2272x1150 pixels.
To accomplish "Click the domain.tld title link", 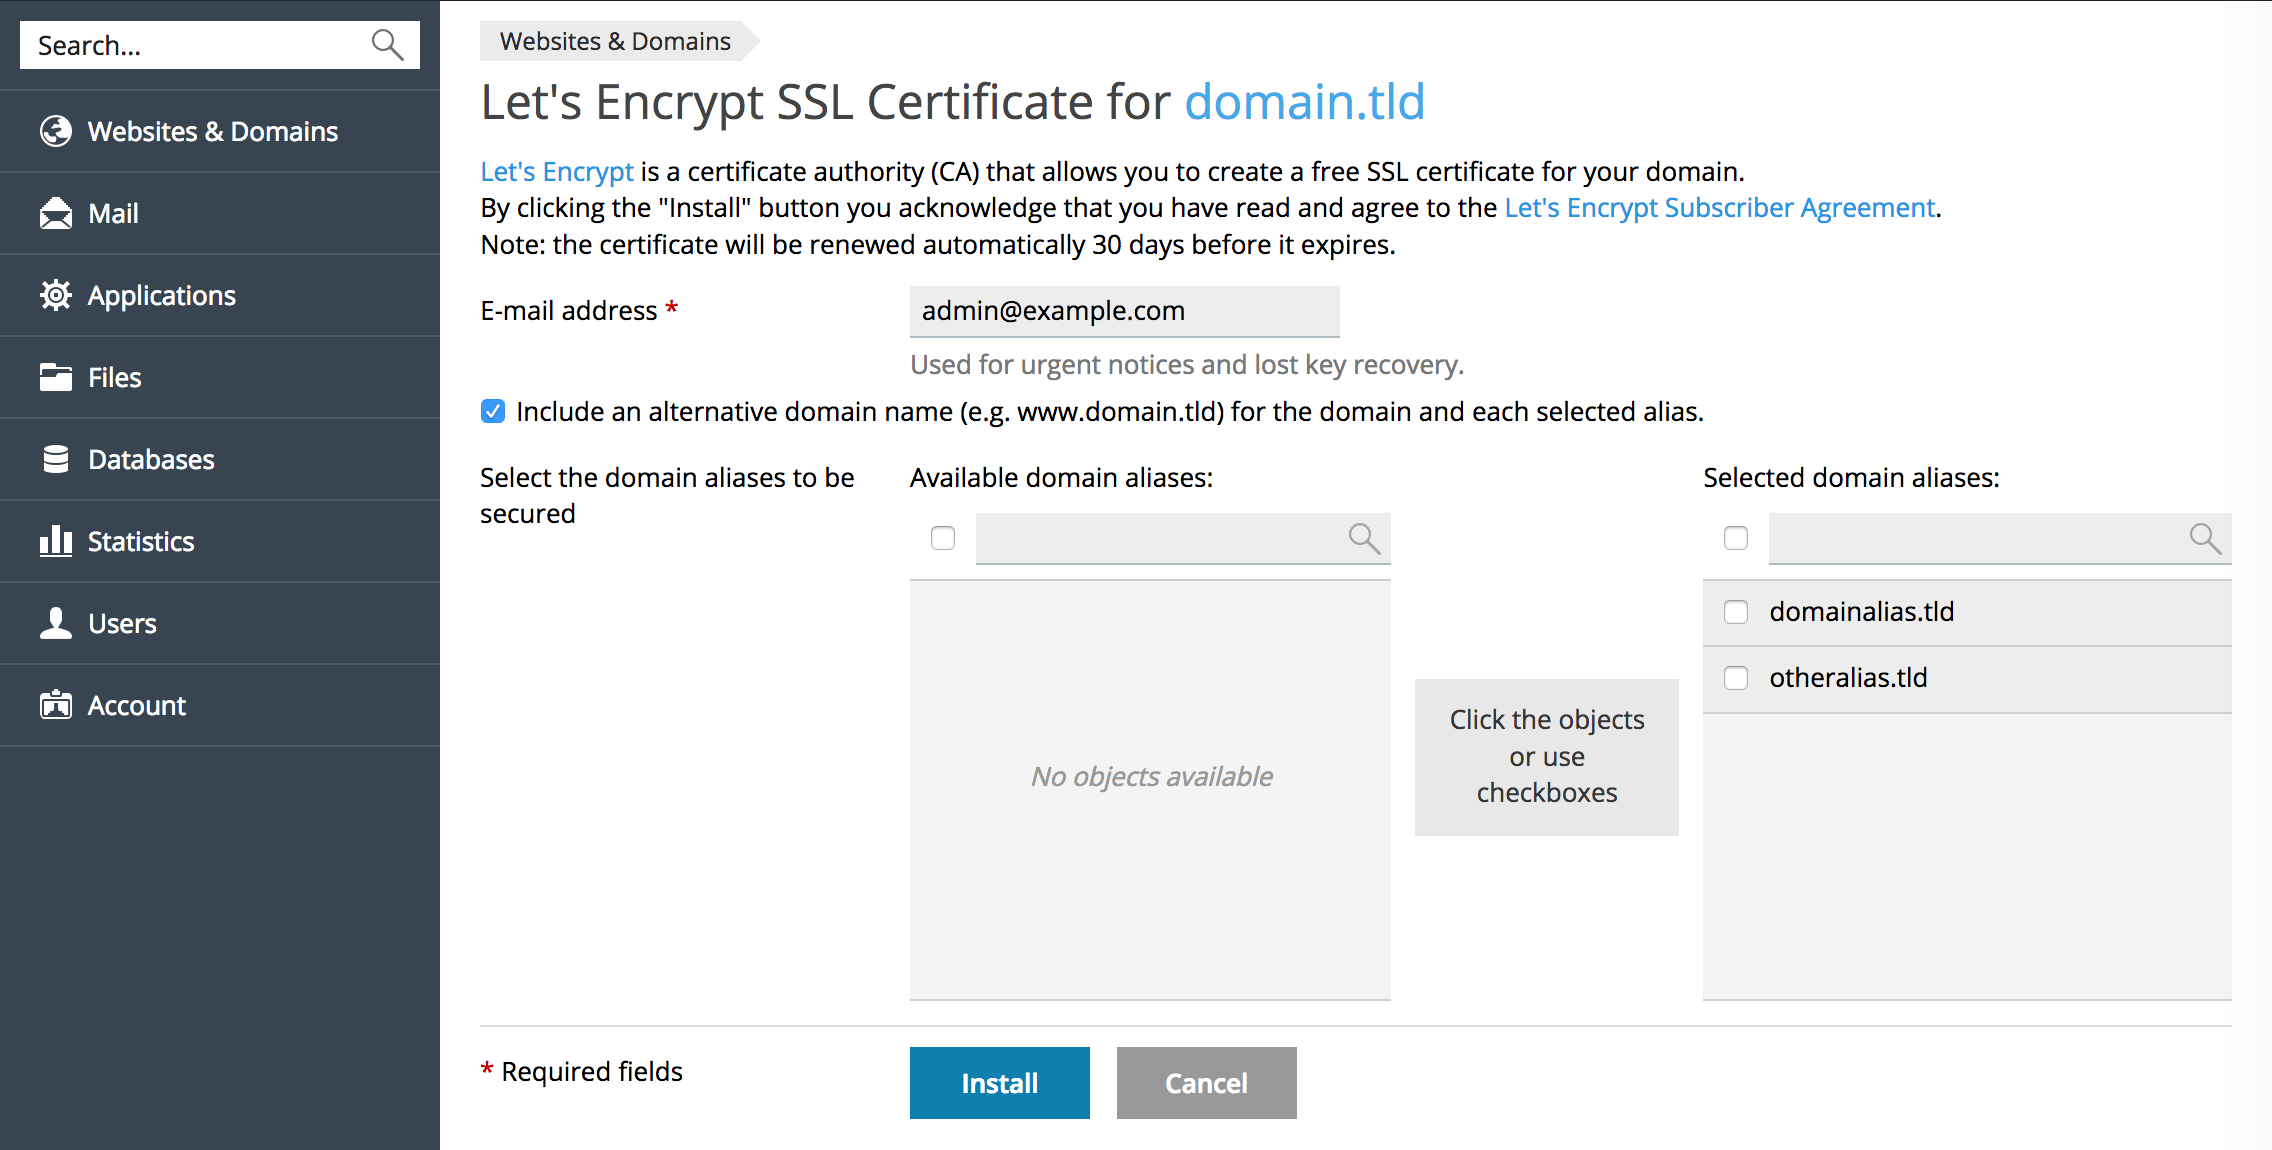I will tap(1304, 102).
